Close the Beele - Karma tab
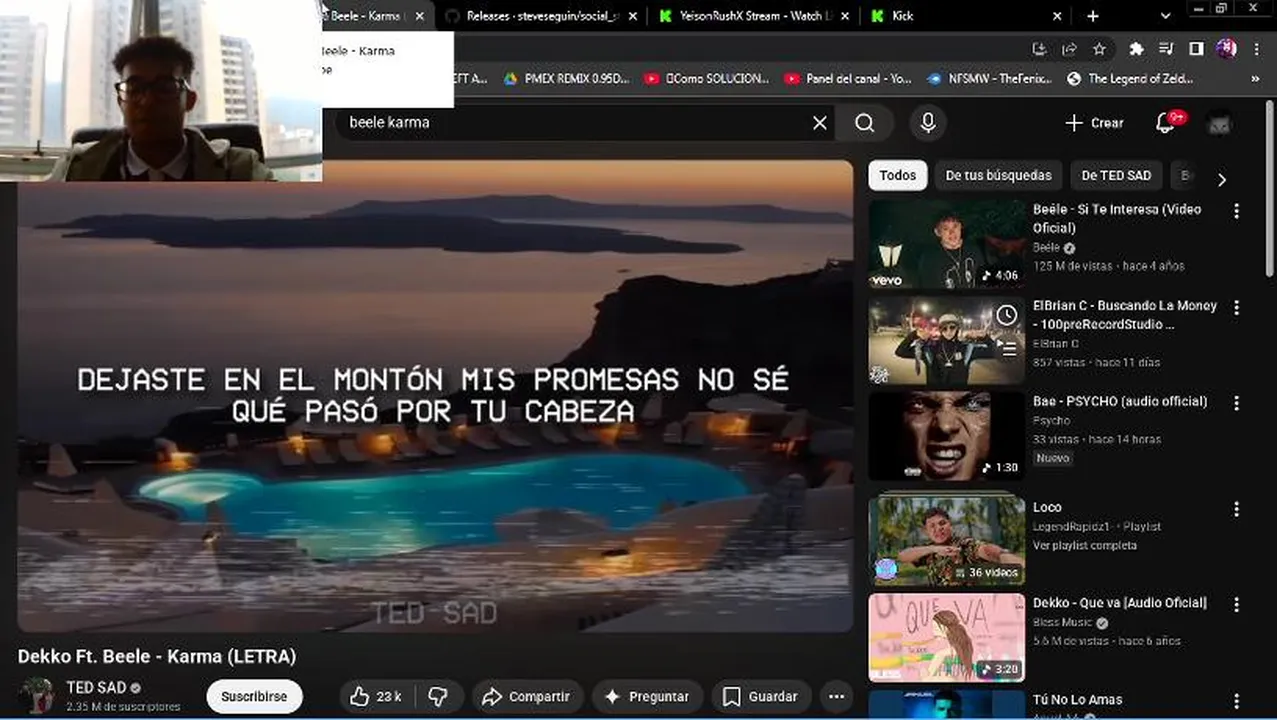 point(420,16)
